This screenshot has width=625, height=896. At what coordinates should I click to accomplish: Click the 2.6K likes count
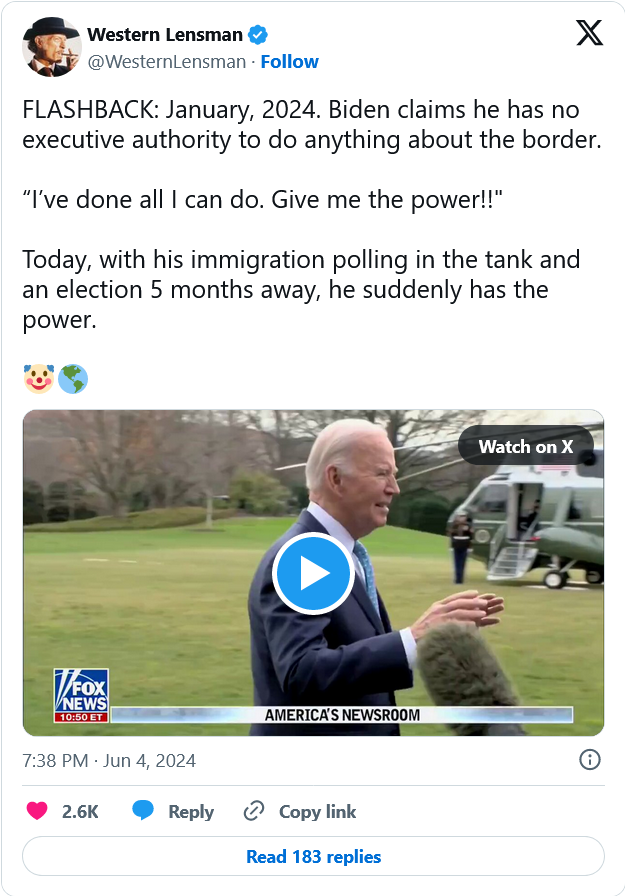tap(81, 811)
